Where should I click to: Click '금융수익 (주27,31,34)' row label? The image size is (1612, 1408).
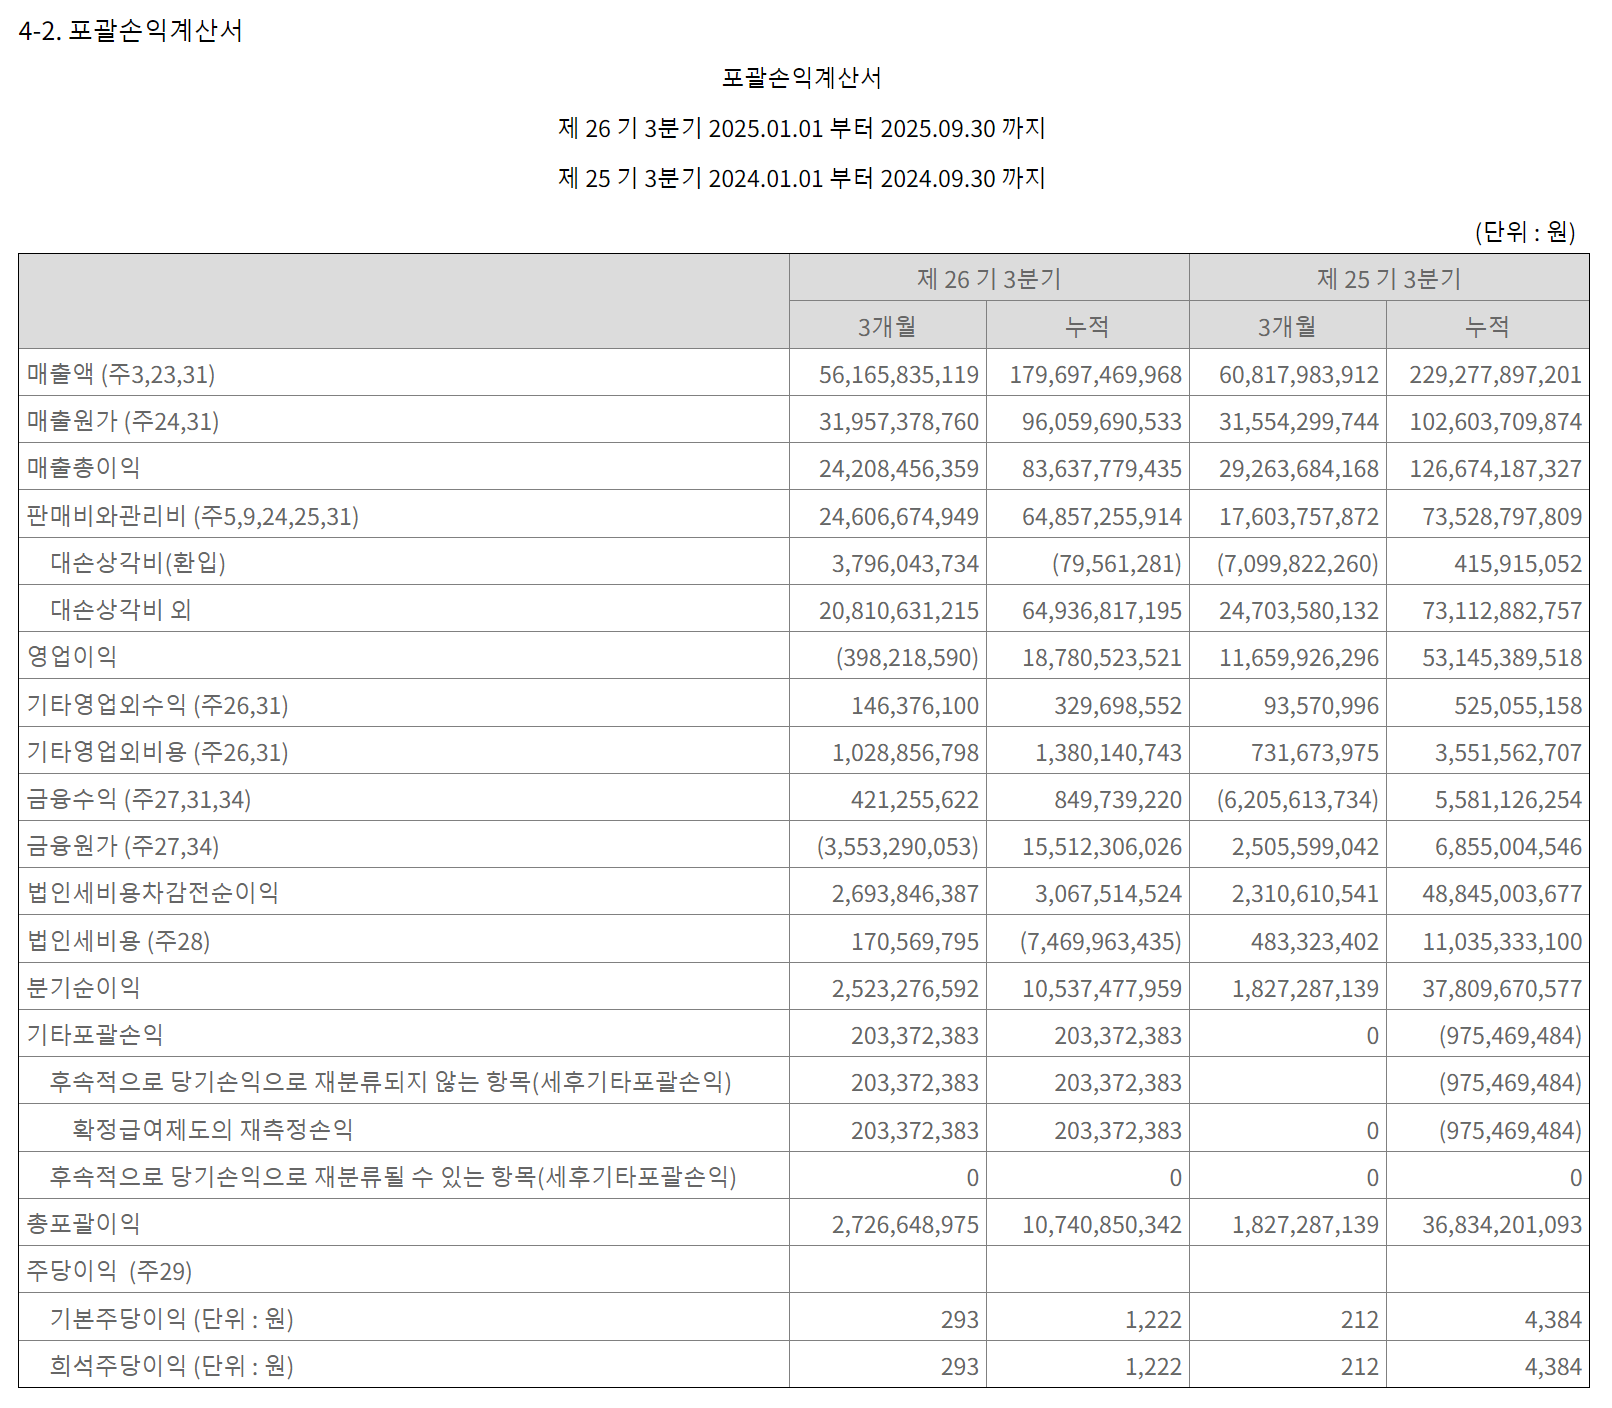pyautogui.click(x=139, y=799)
